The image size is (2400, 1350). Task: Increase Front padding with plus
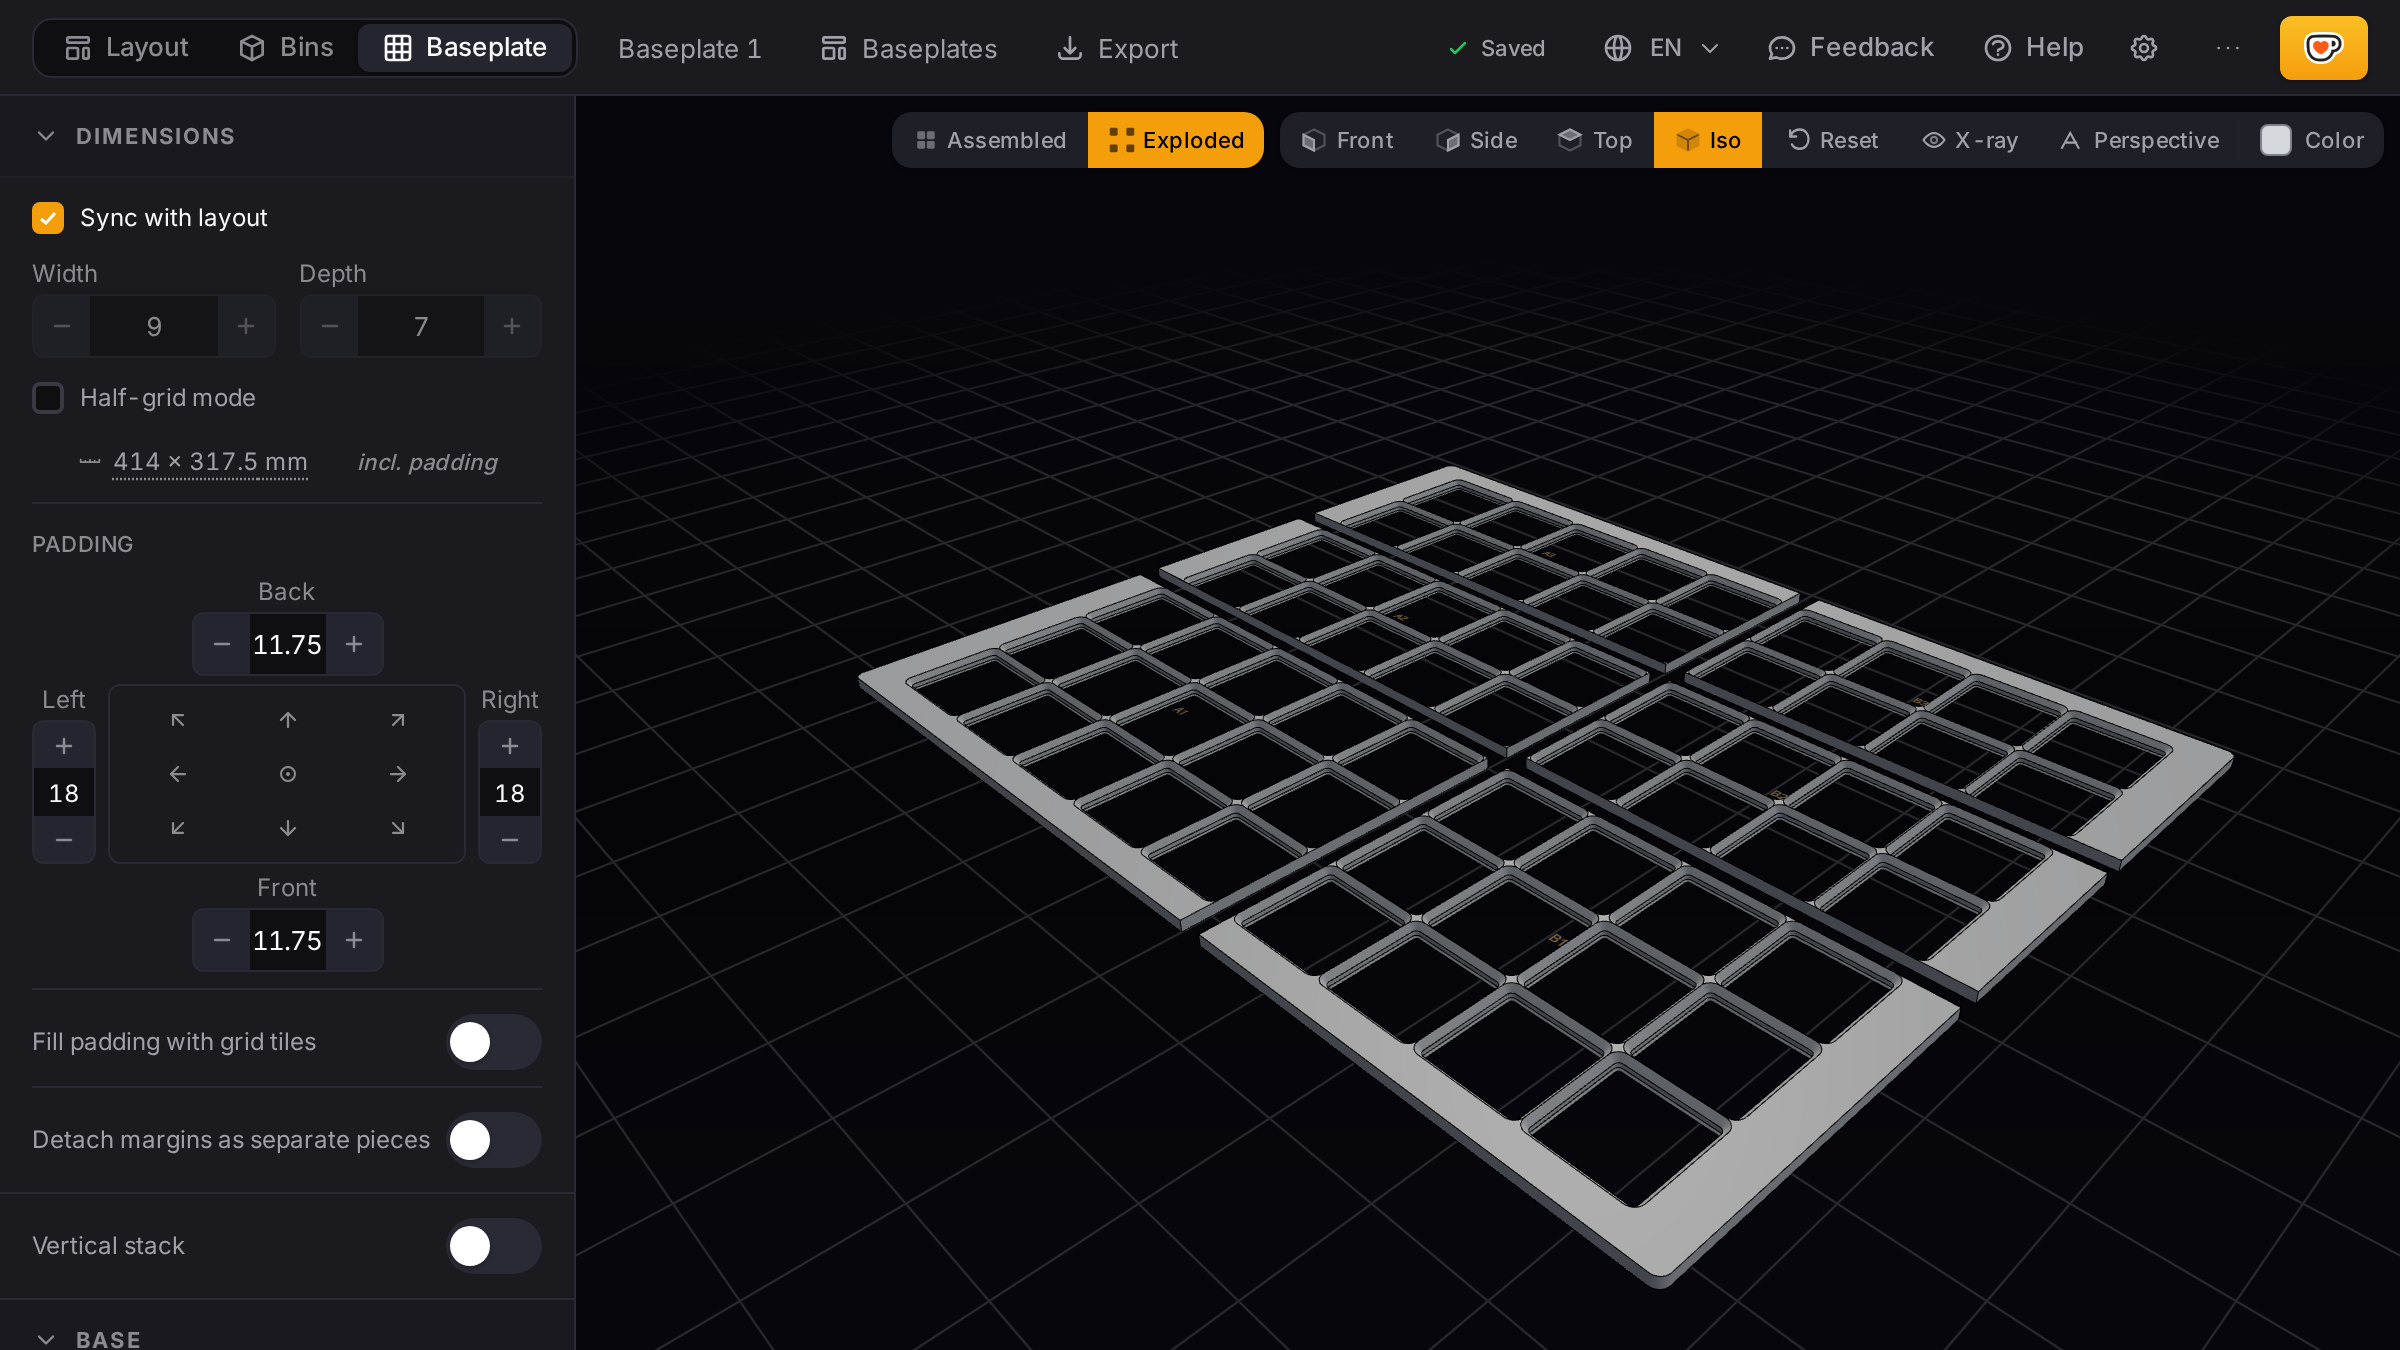(354, 940)
